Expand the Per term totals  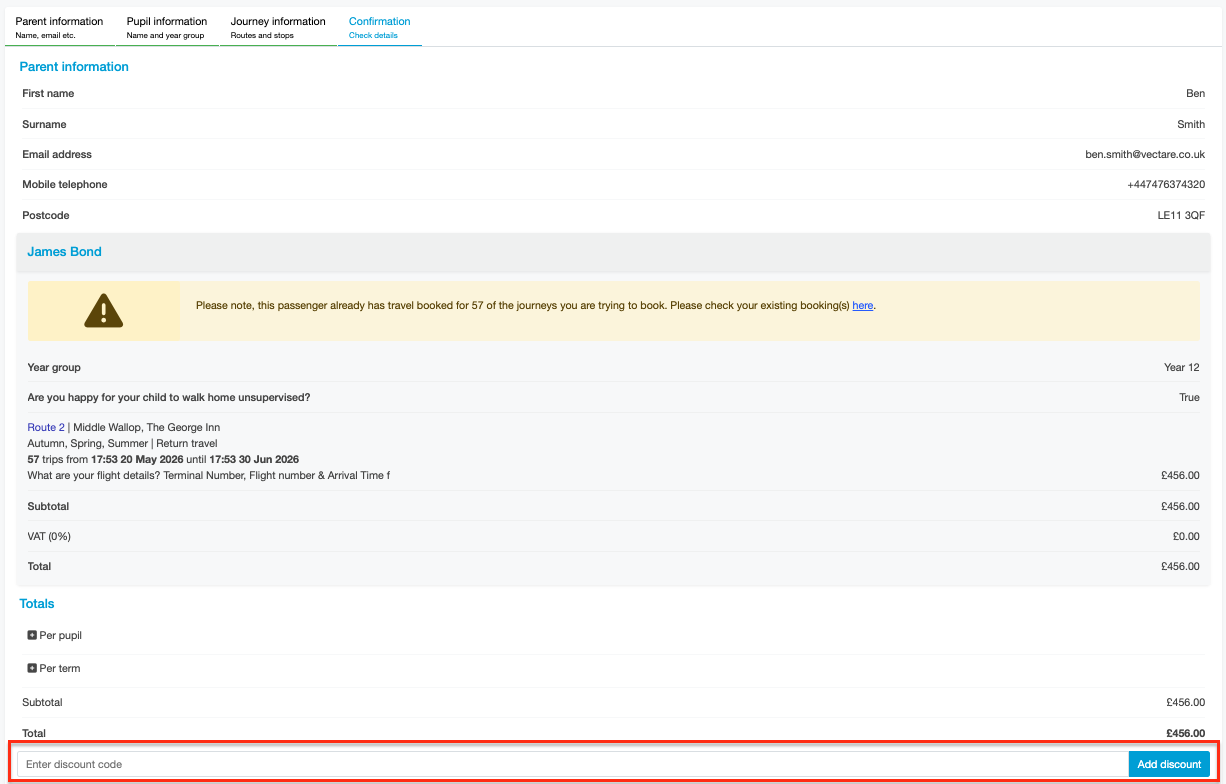pos(53,668)
